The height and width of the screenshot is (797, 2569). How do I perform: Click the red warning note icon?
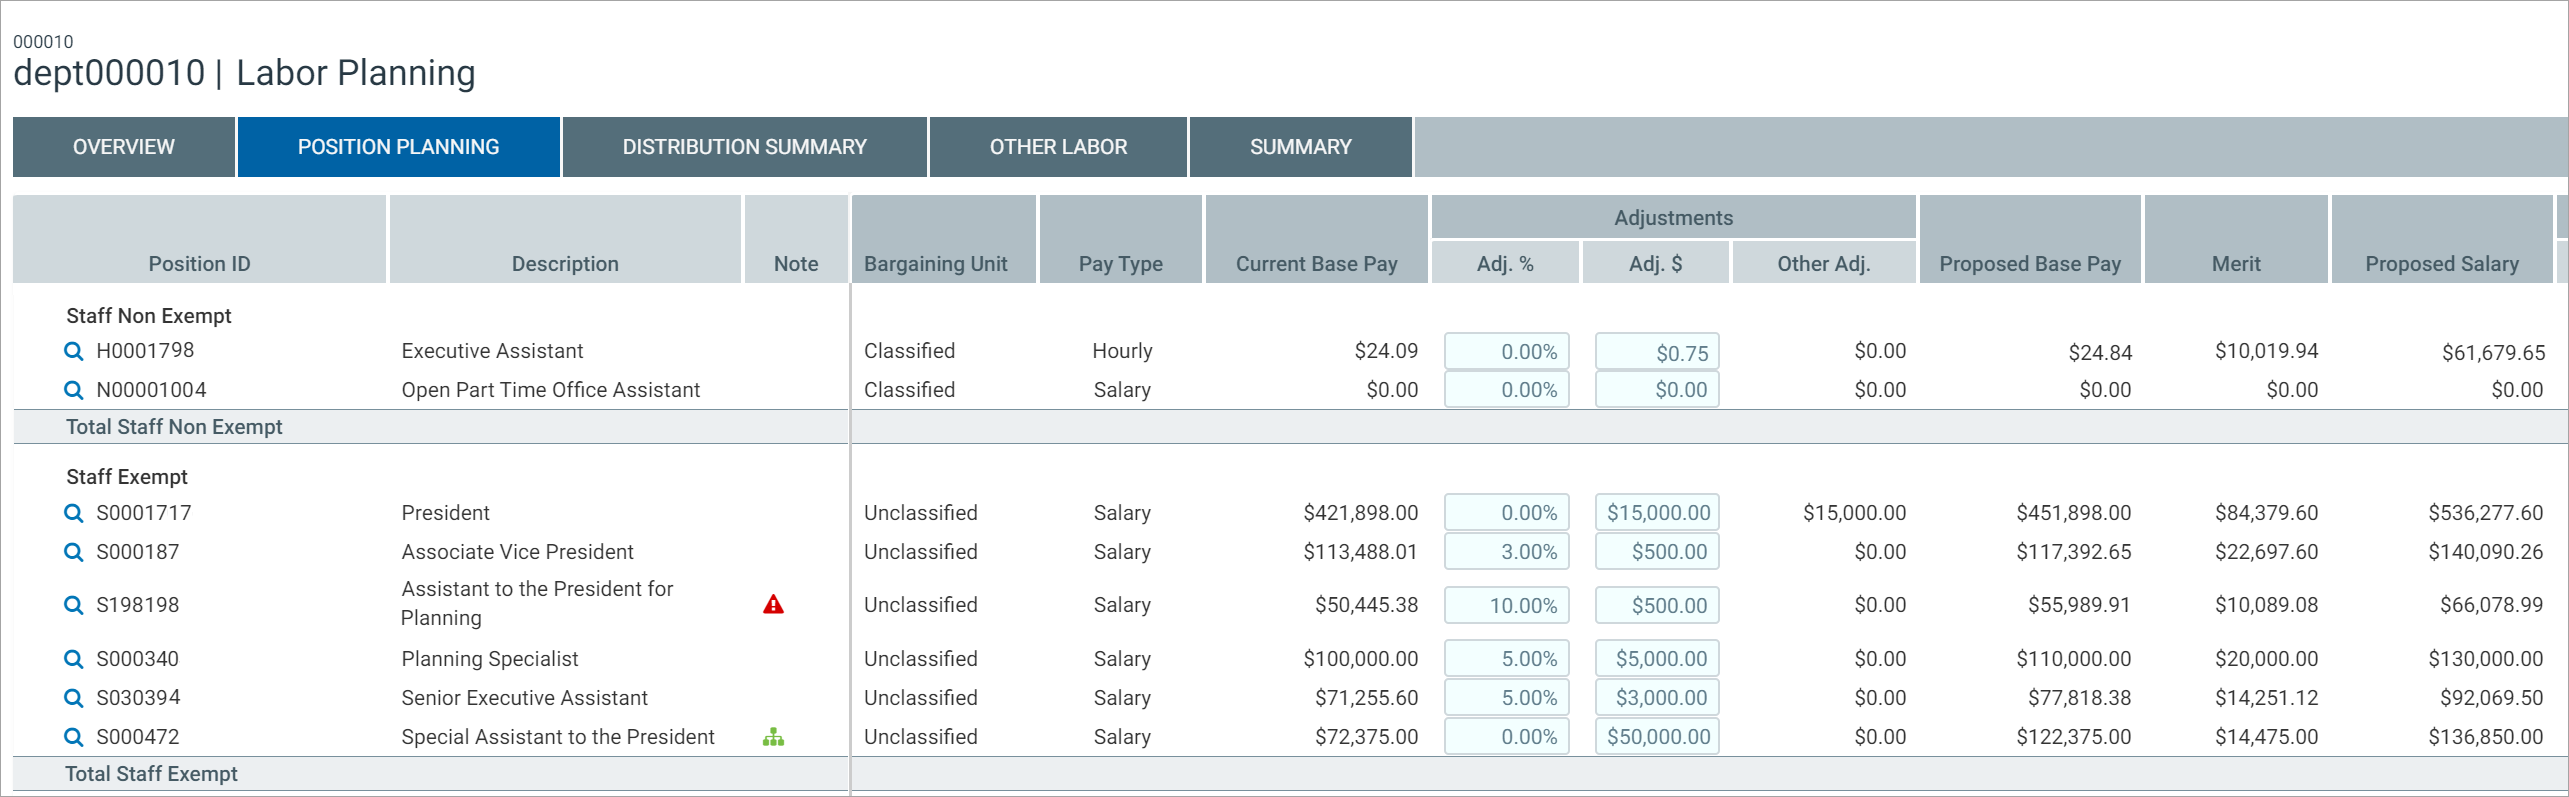pyautogui.click(x=773, y=605)
